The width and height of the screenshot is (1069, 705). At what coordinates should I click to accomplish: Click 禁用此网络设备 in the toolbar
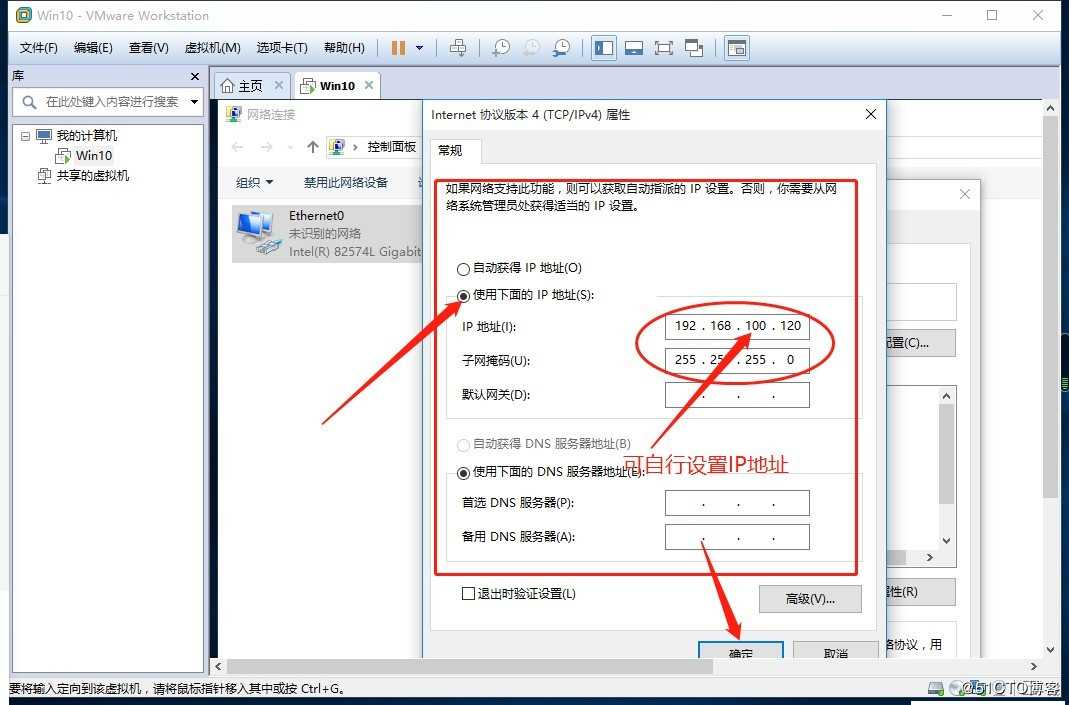pos(346,182)
